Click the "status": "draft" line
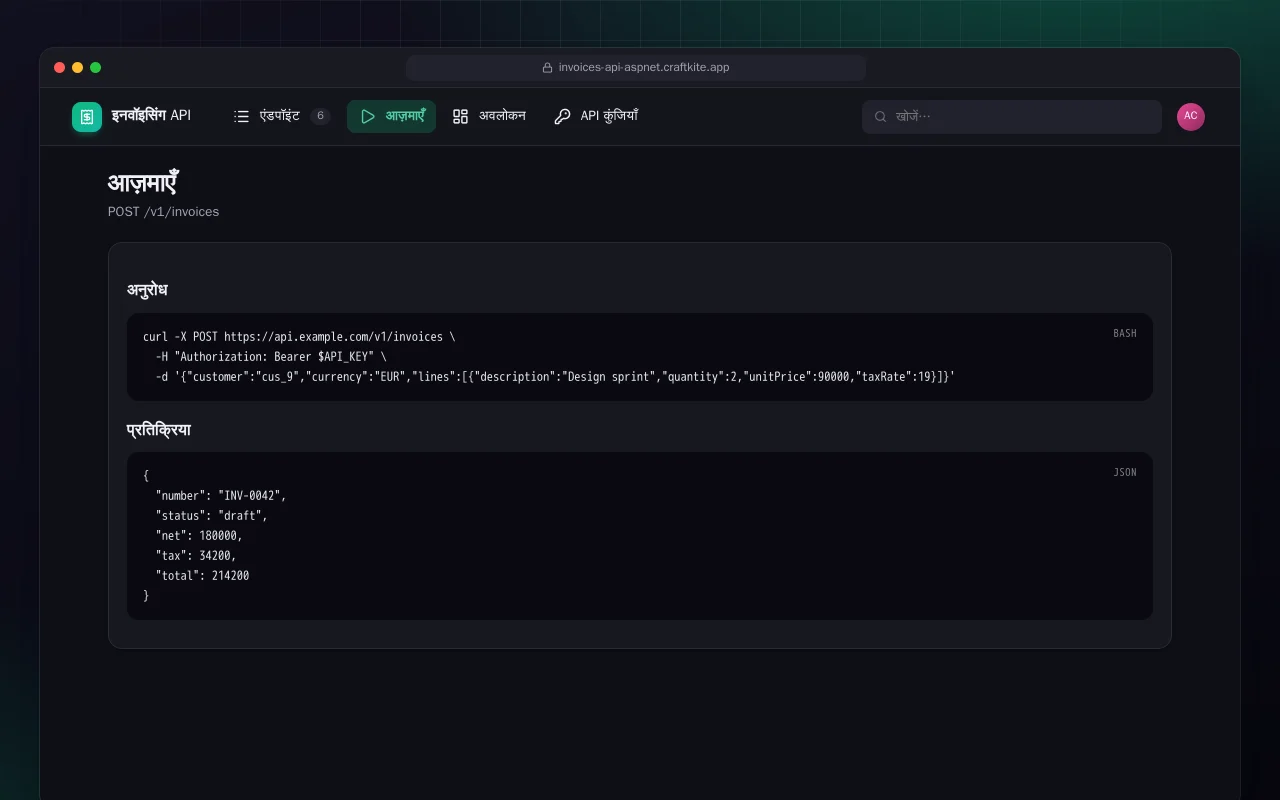Image resolution: width=1280 pixels, height=800 pixels. 212,516
